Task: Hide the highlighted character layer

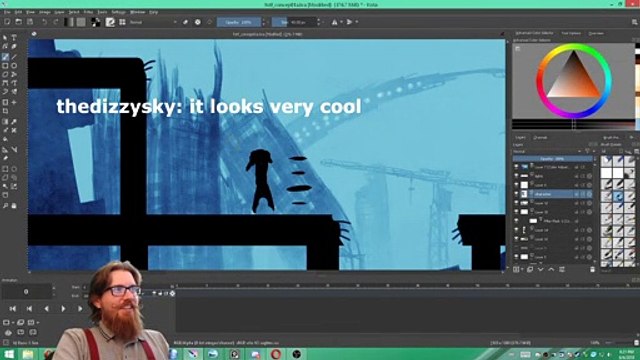Action: pyautogui.click(x=516, y=194)
